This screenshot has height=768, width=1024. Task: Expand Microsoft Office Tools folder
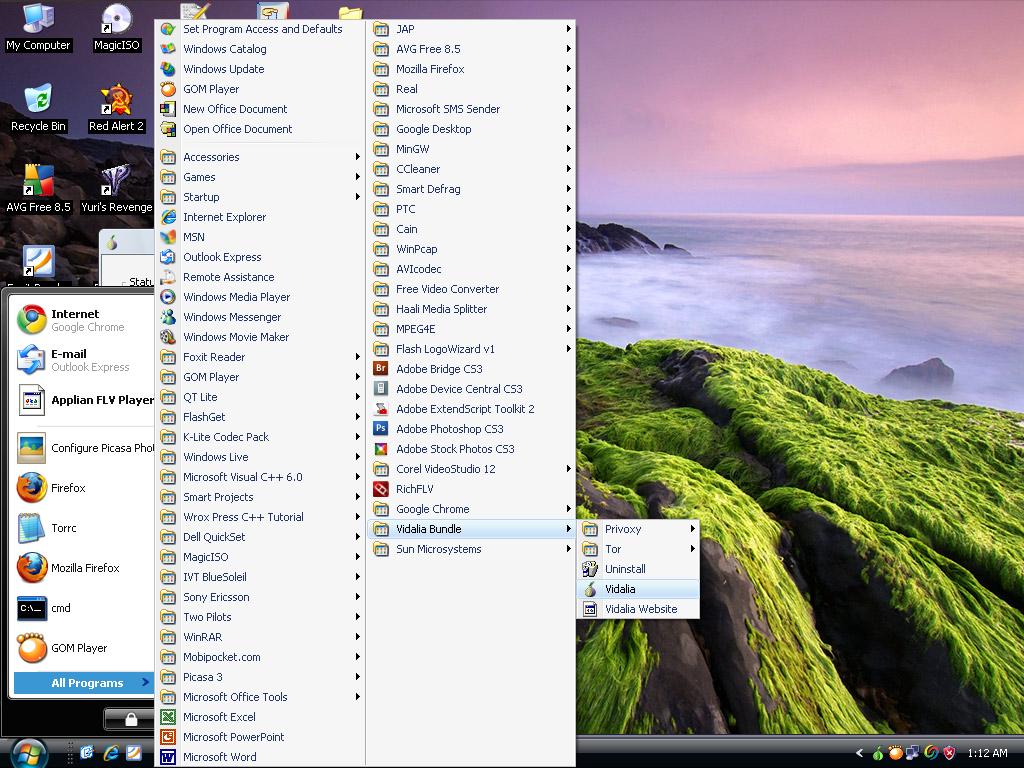tap(260, 697)
